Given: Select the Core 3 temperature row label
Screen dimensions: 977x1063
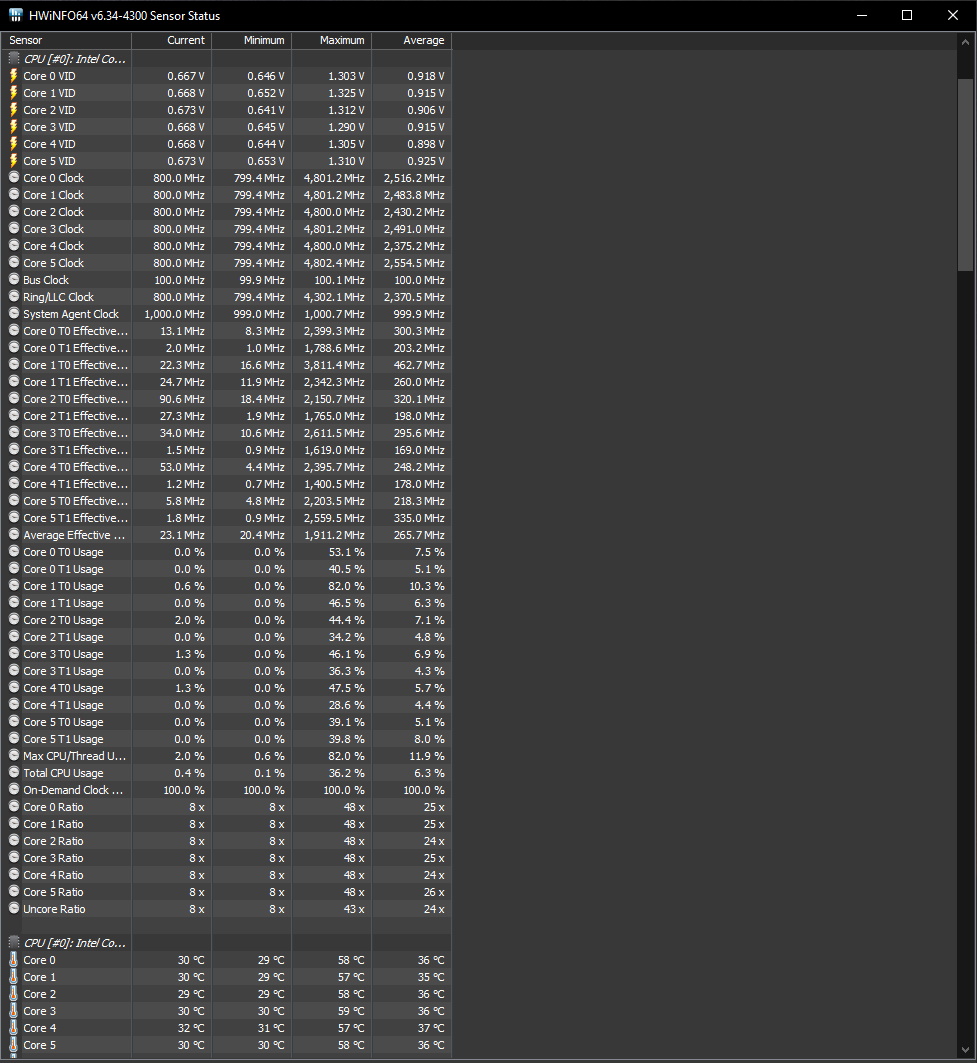Looking at the screenshot, I should (x=39, y=1011).
